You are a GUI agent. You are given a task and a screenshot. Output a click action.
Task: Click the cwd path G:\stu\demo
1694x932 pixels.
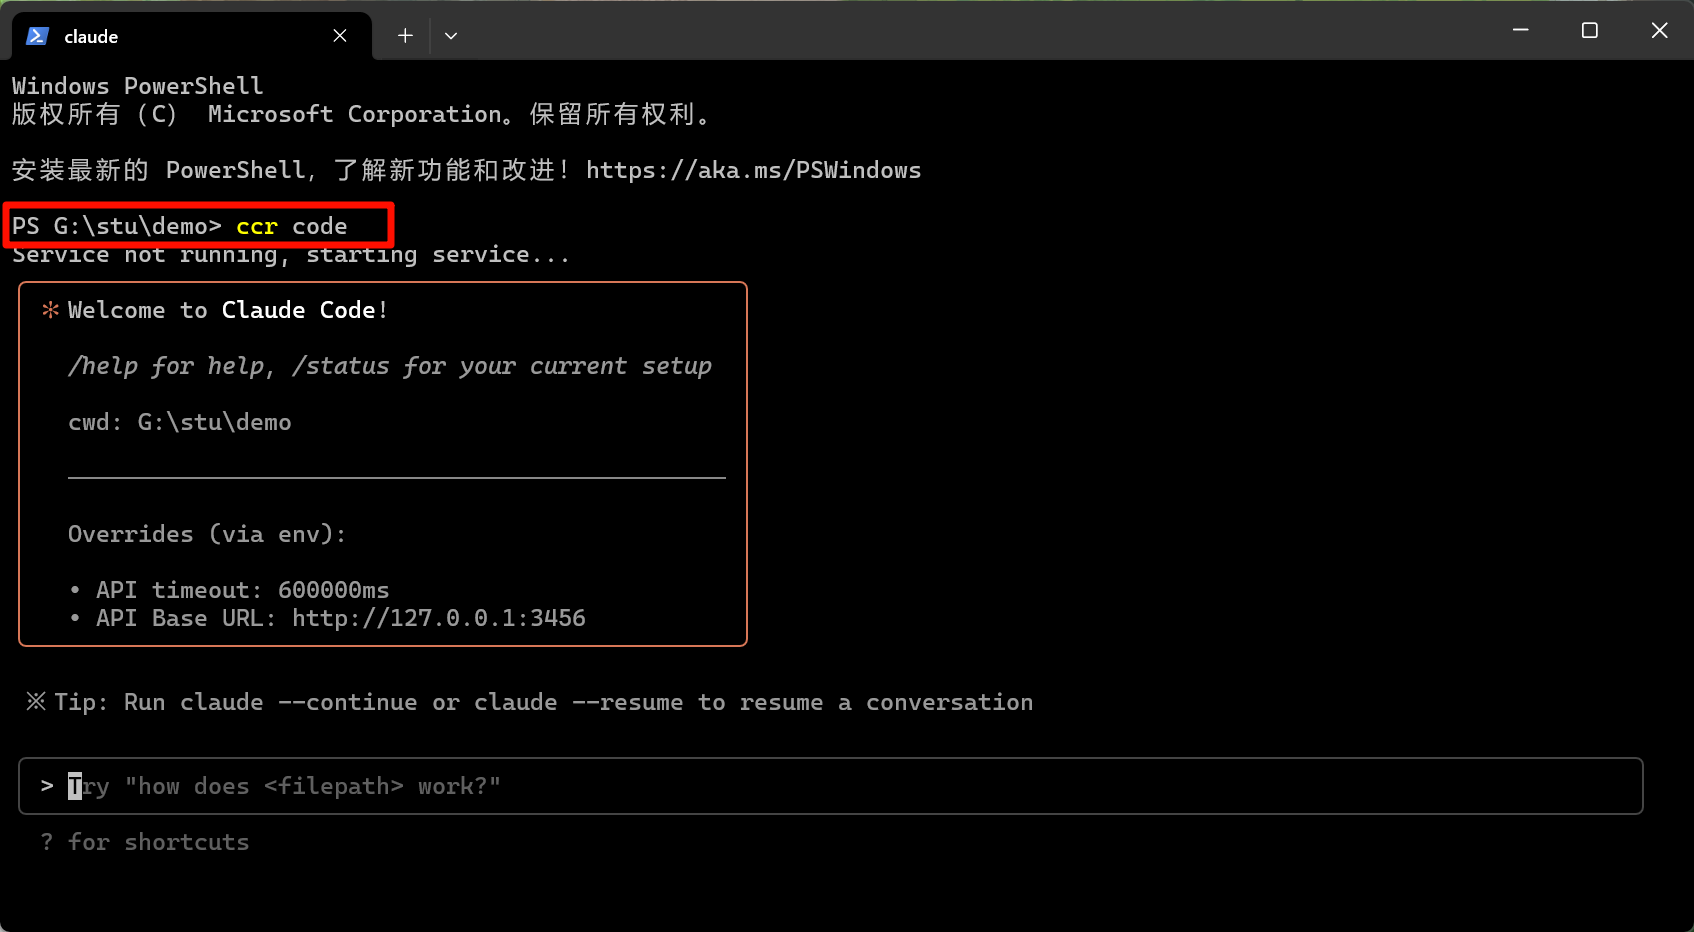pyautogui.click(x=213, y=421)
